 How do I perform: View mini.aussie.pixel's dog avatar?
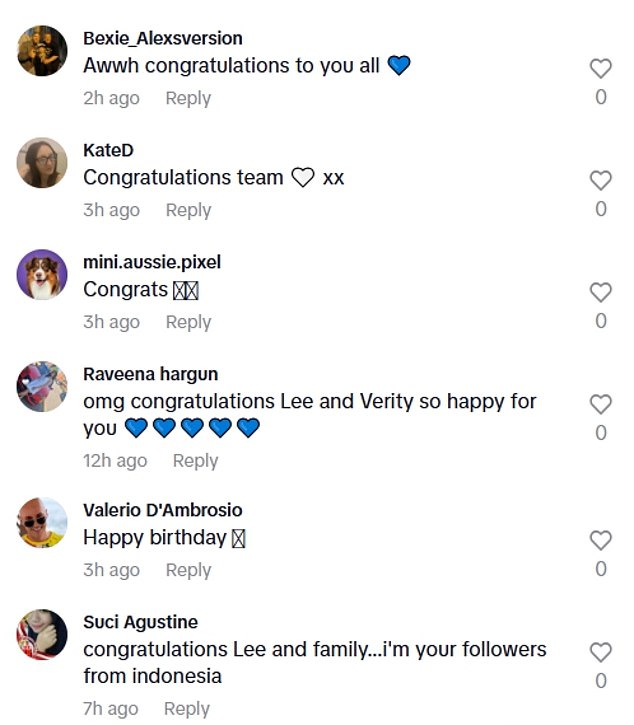click(x=43, y=275)
